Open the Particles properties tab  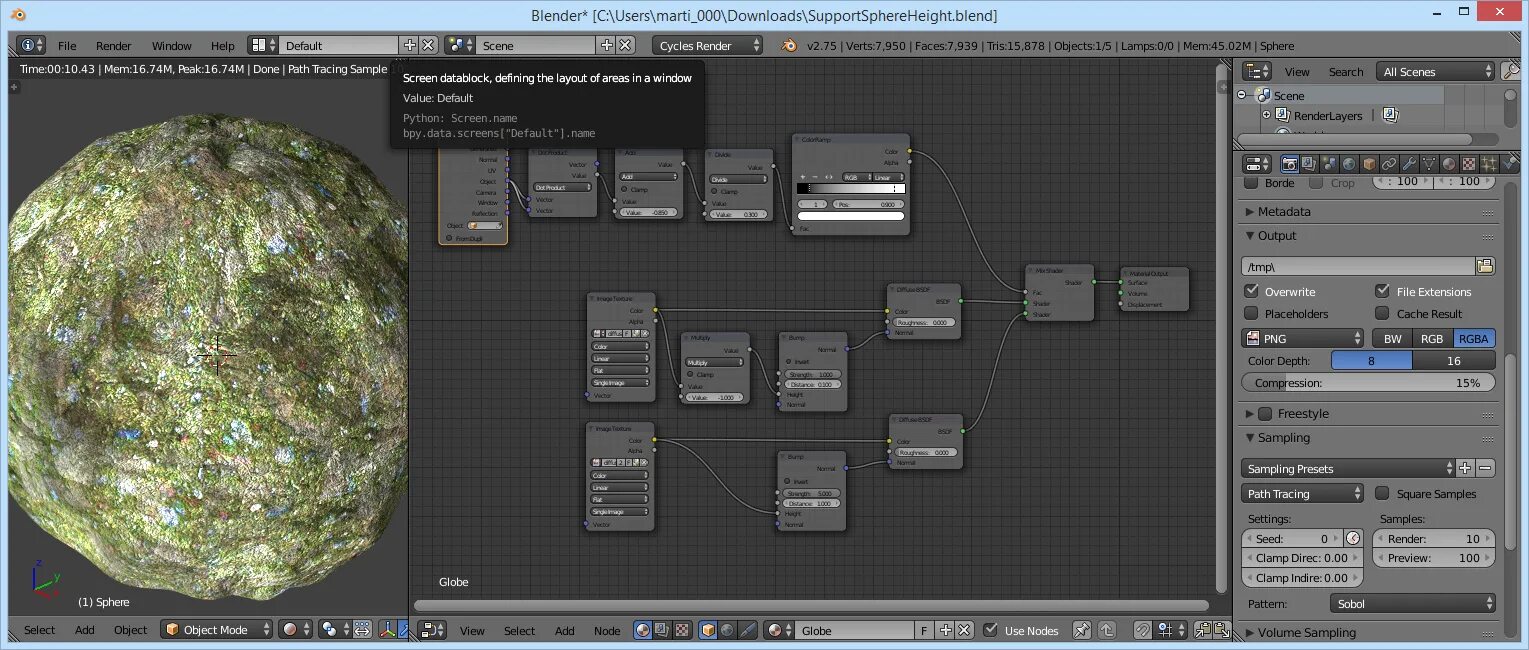[x=1489, y=163]
